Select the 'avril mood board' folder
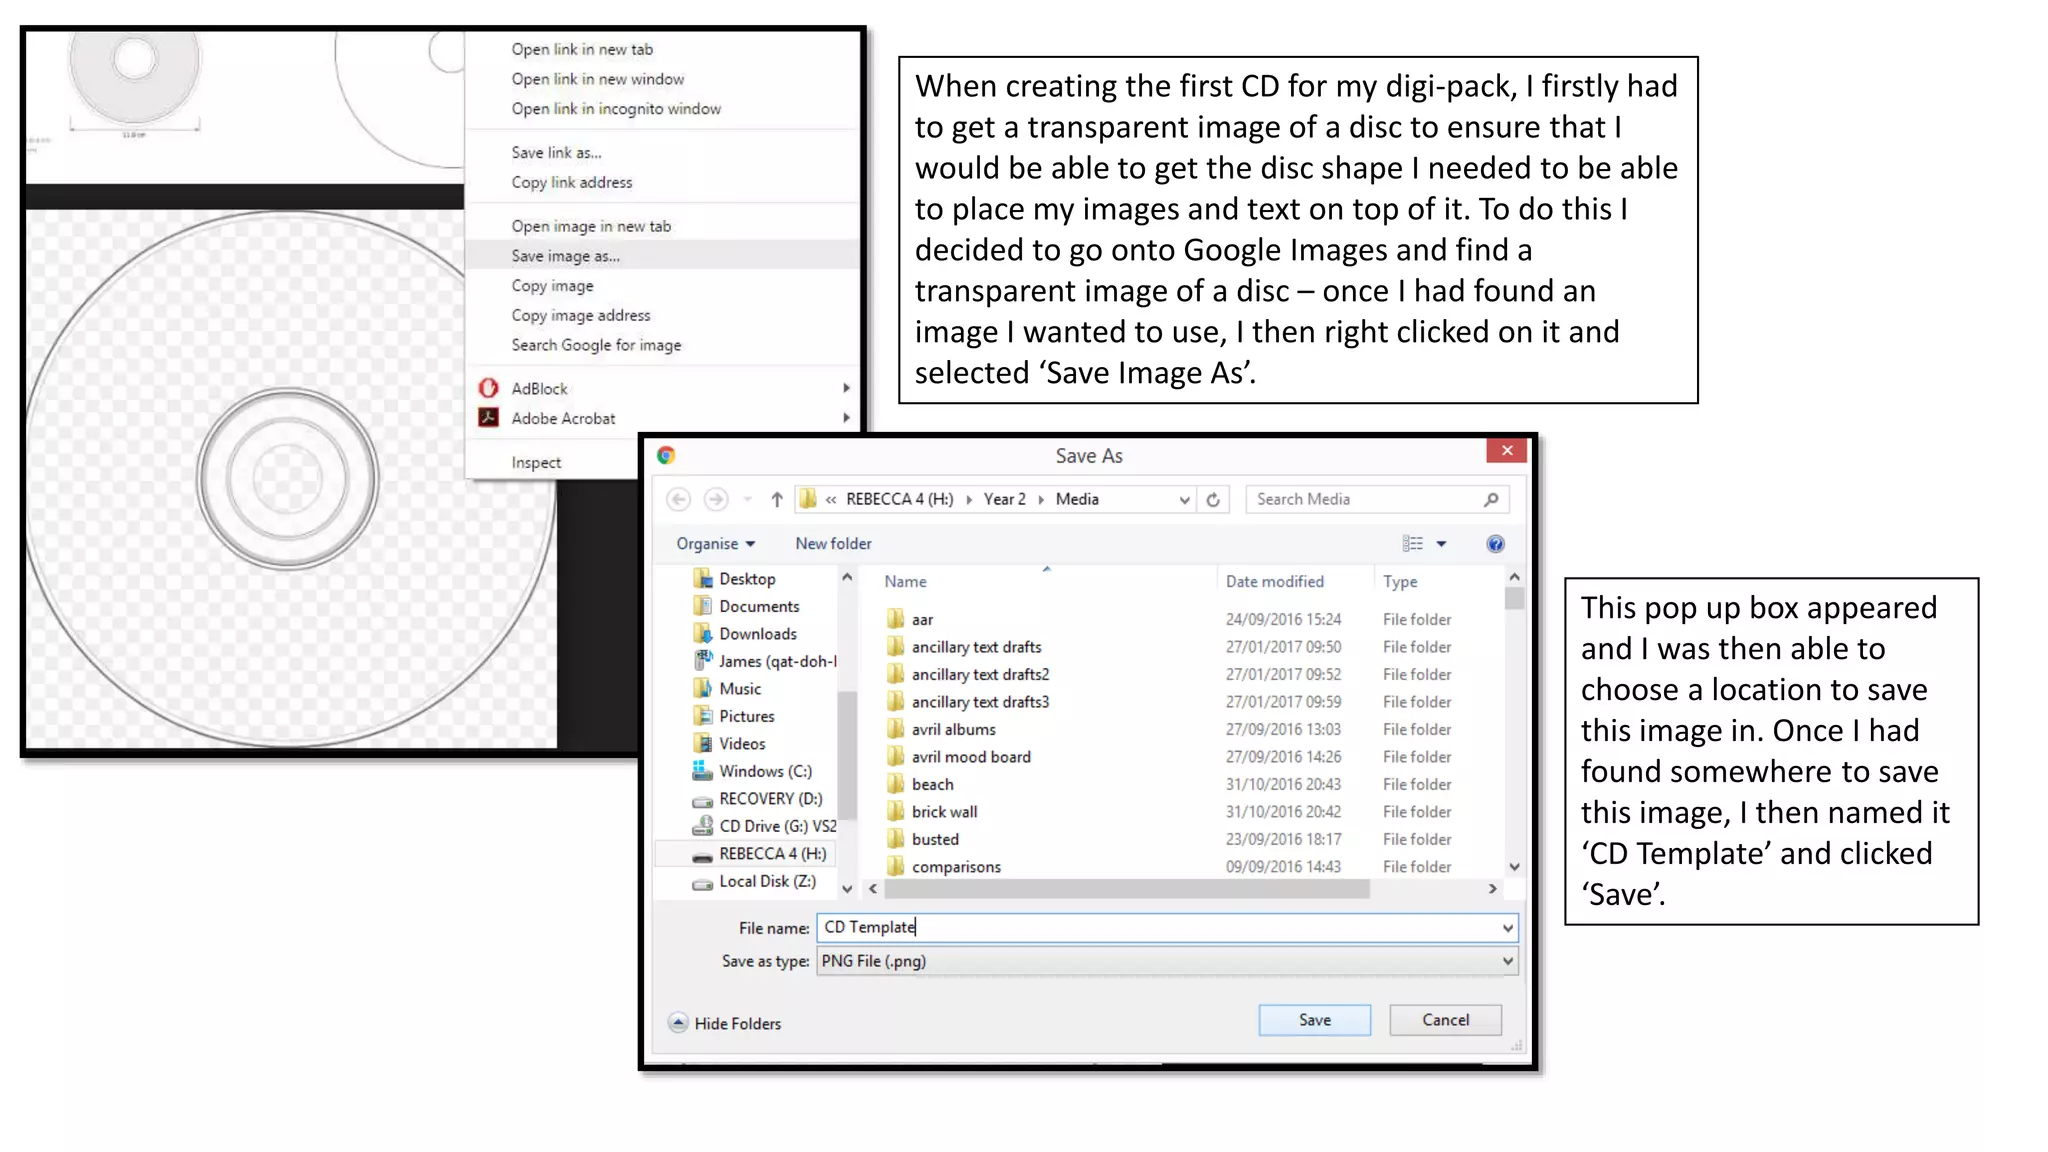The height and width of the screenshot is (1152, 2048). [970, 757]
